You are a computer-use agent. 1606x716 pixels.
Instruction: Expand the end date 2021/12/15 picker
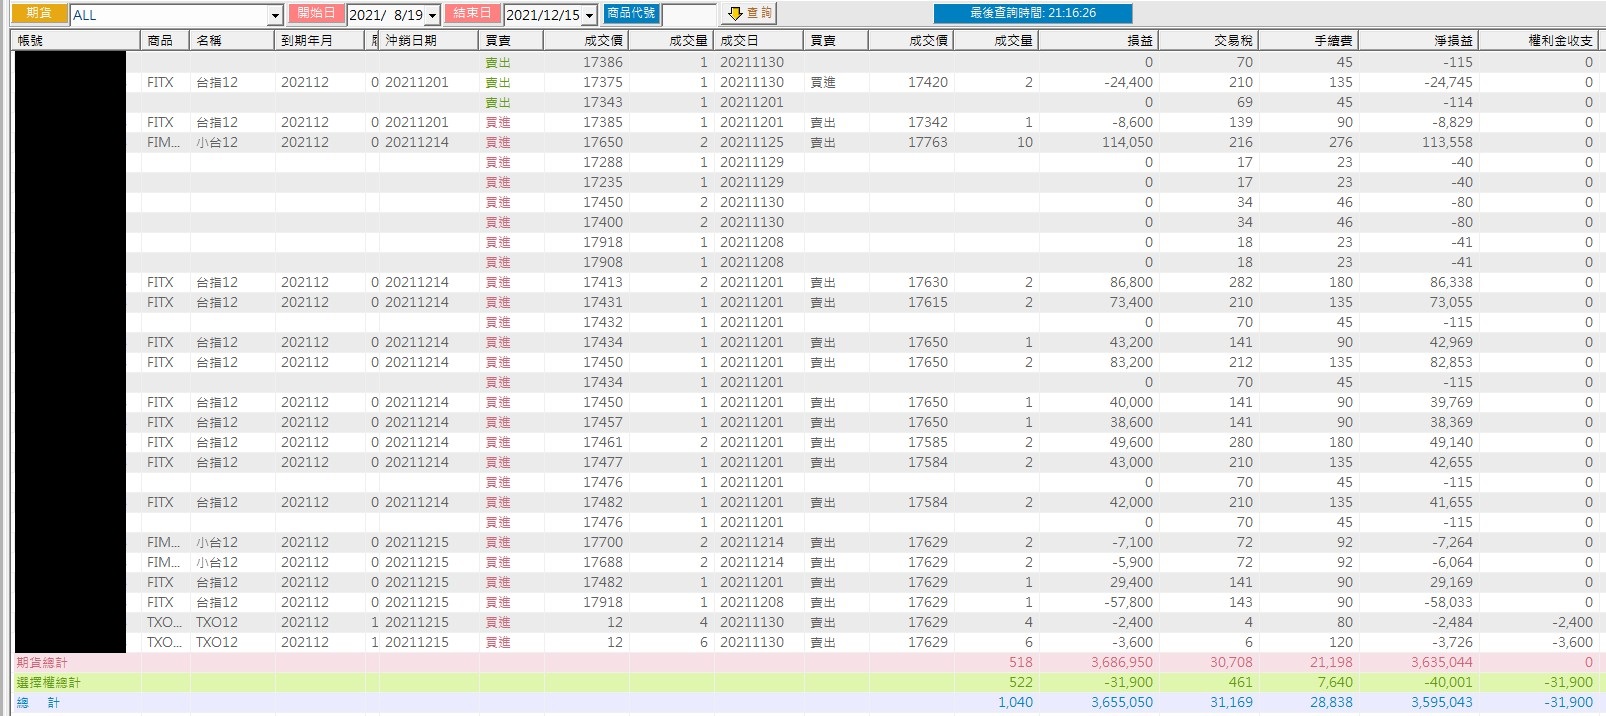click(589, 15)
